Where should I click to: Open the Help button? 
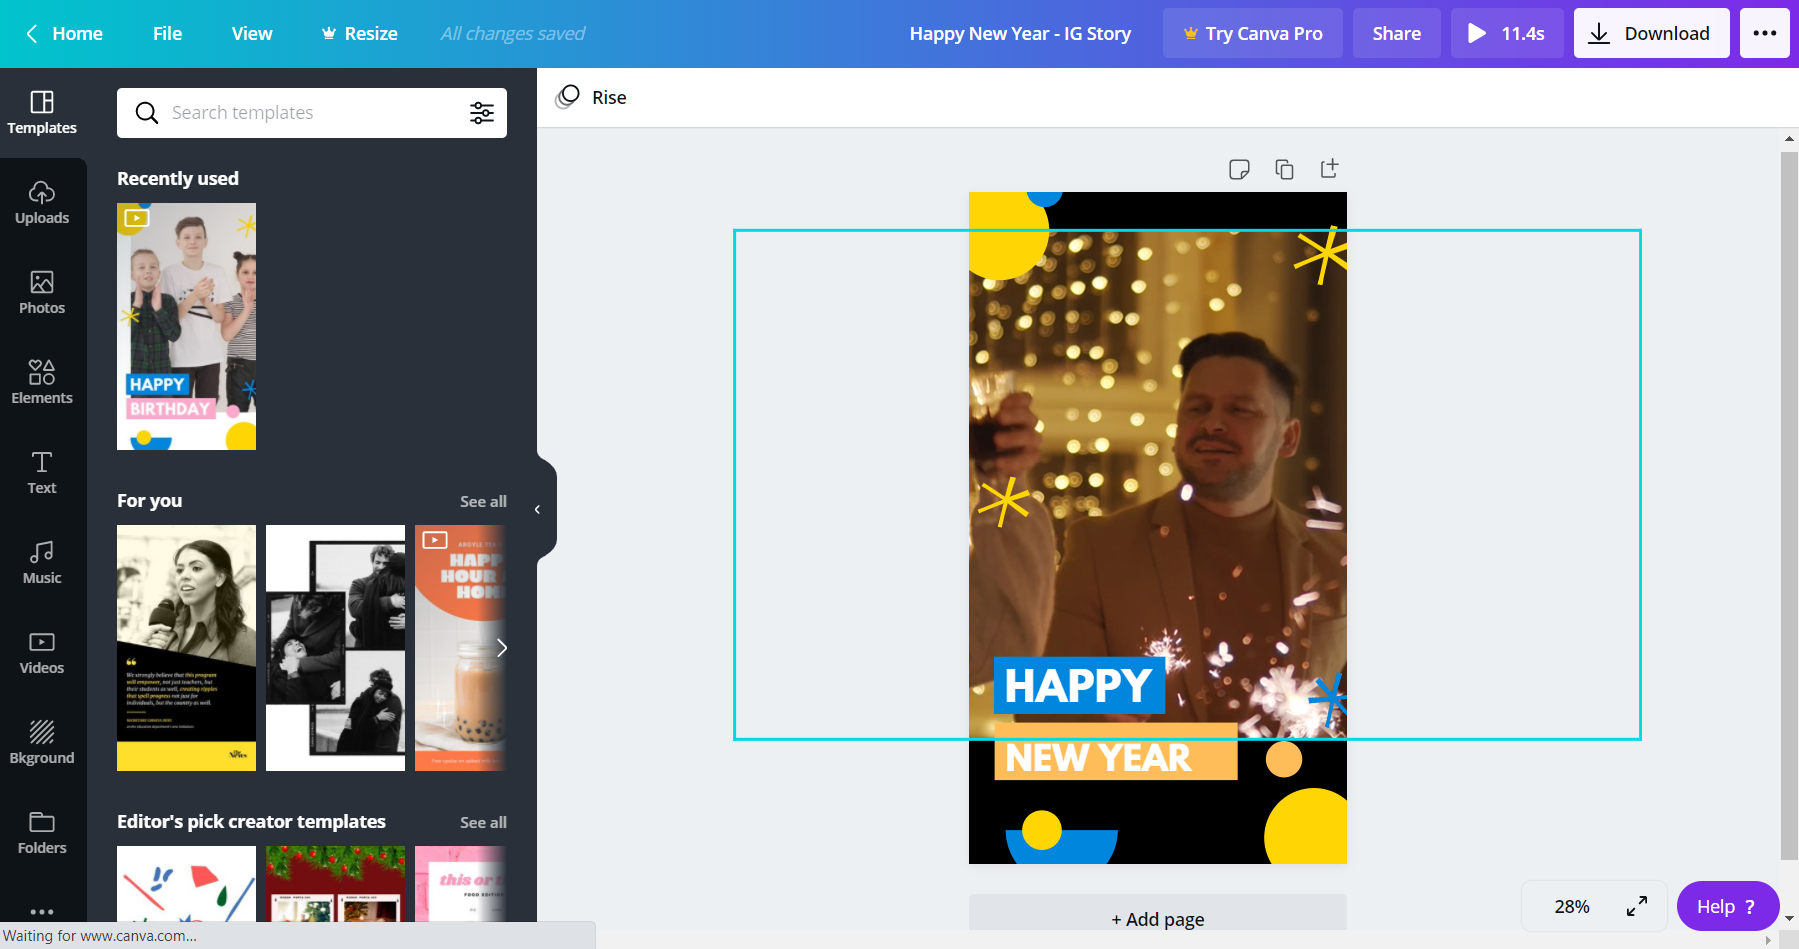(x=1727, y=906)
